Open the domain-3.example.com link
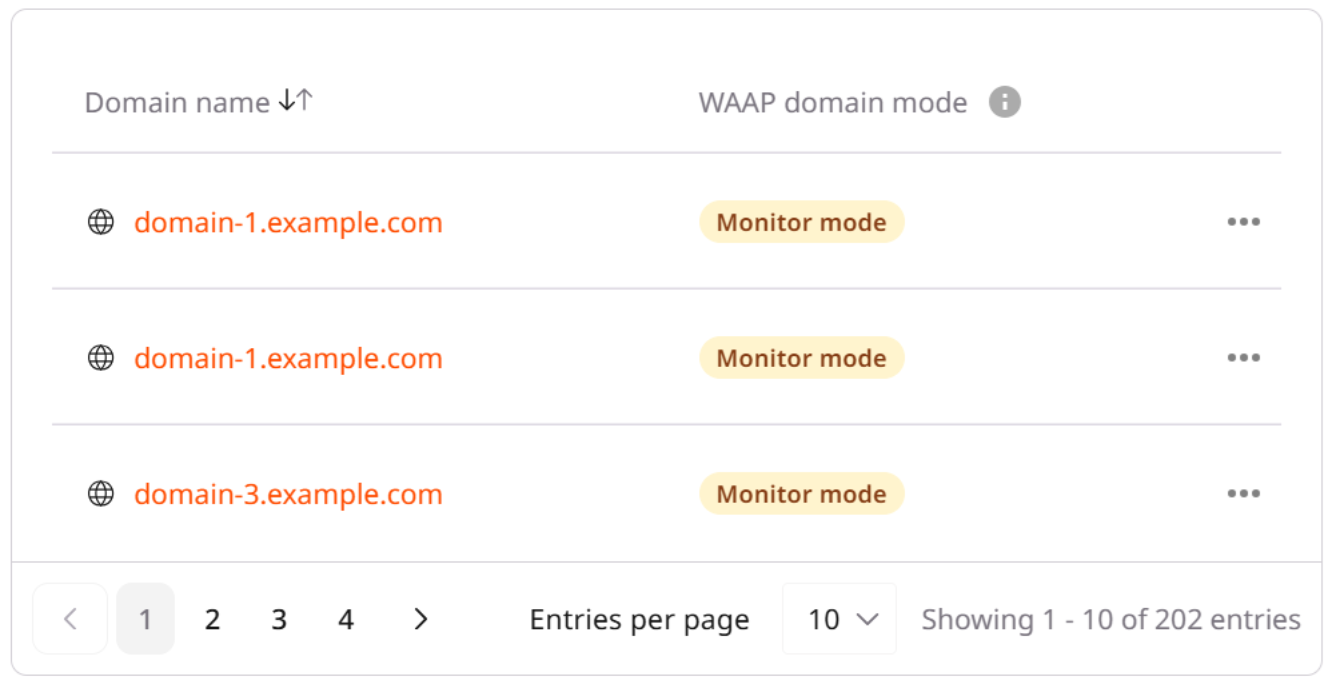The width and height of the screenshot is (1333, 685). 288,493
